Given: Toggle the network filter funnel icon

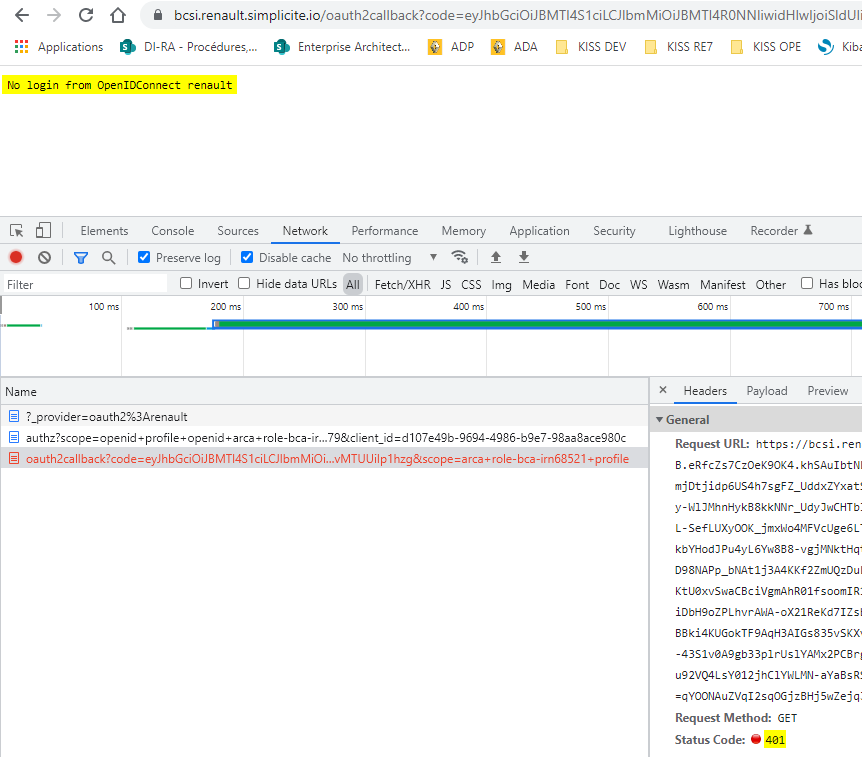Looking at the screenshot, I should point(81,257).
